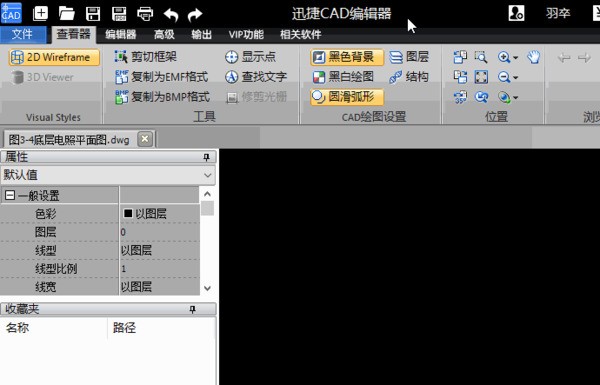This screenshot has height=385, width=600.
Task: Open the 结构 structure tool
Action: point(409,77)
